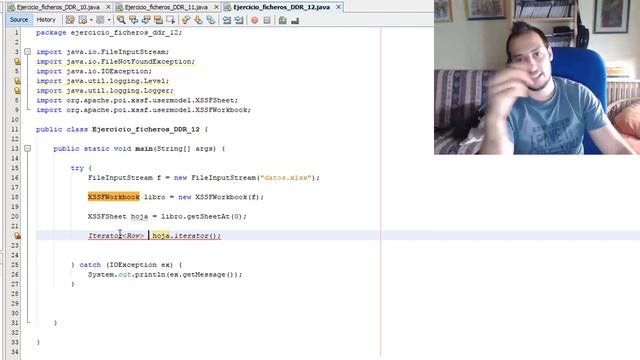The image size is (640, 360).
Task: Go to the next bookmark
Action: [x=198, y=20]
